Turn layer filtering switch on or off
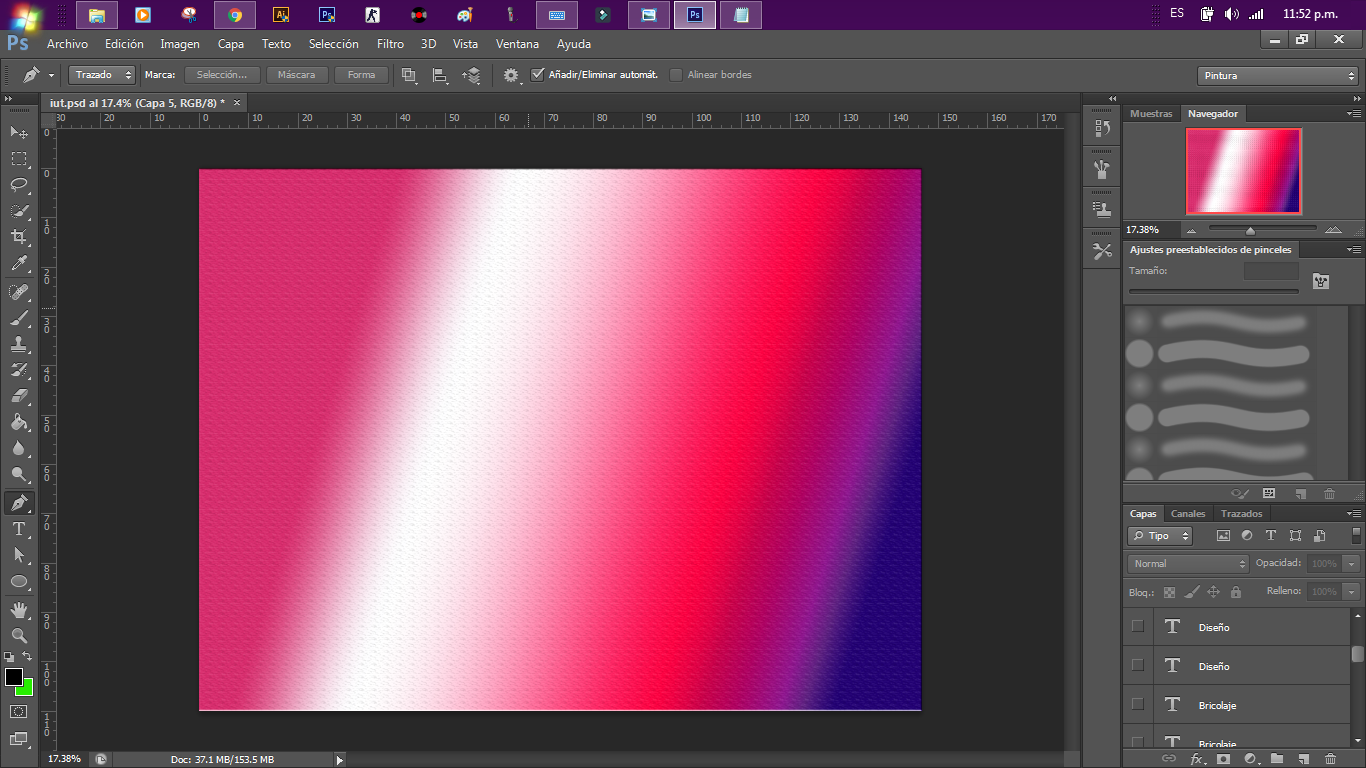 [x=1356, y=536]
